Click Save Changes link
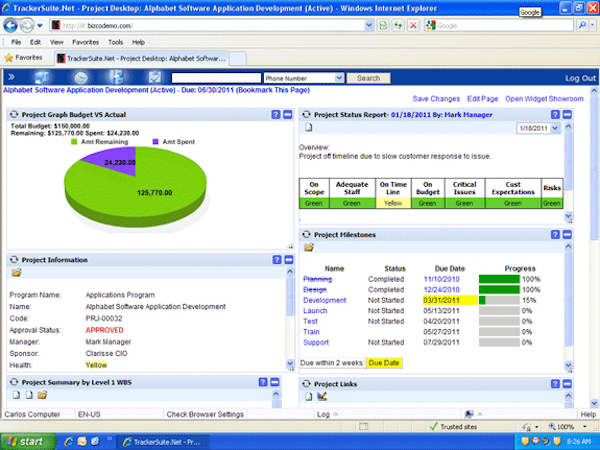Image resolution: width=600 pixels, height=450 pixels. tap(436, 99)
